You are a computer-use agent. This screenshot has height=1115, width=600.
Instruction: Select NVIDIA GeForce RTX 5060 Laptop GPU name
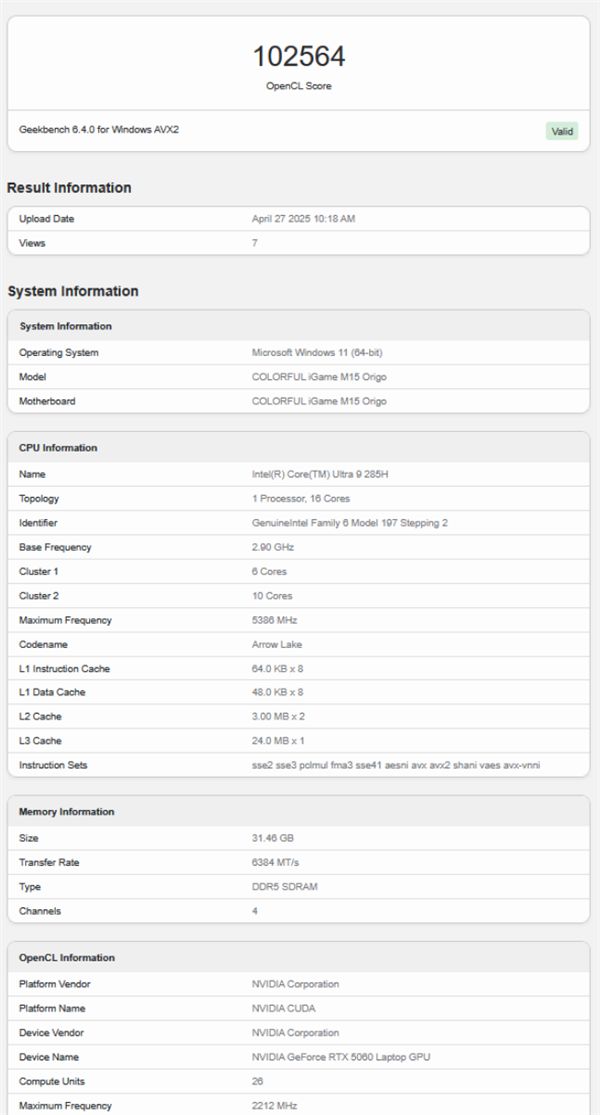[x=341, y=1057]
